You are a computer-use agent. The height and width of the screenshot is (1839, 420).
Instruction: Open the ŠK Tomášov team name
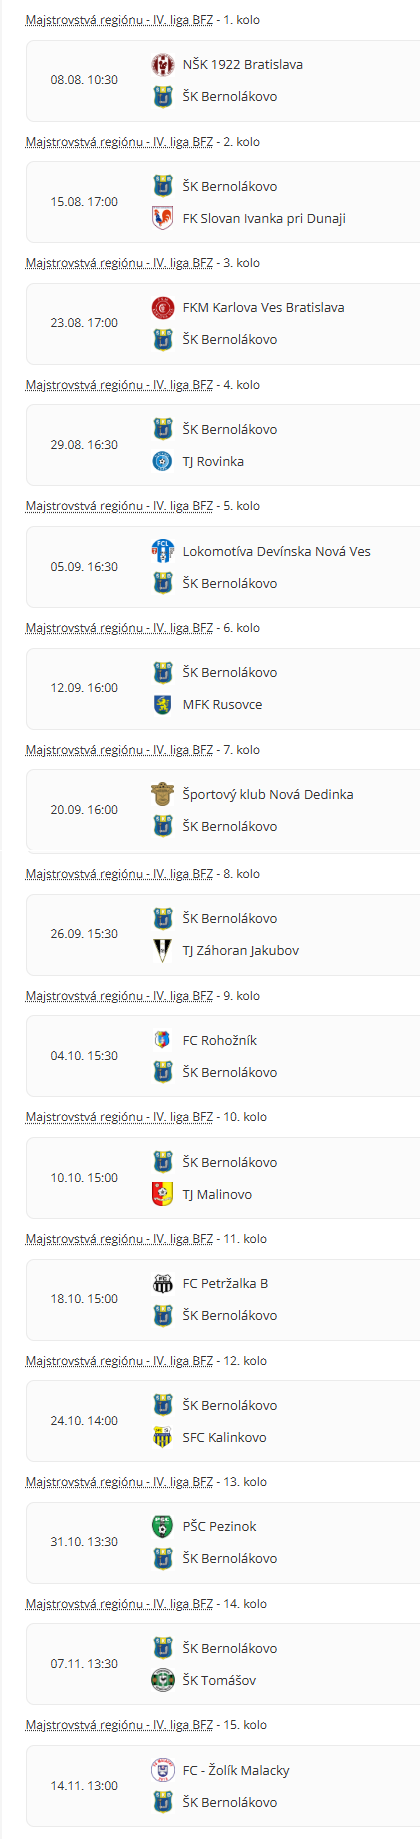coord(219,1680)
